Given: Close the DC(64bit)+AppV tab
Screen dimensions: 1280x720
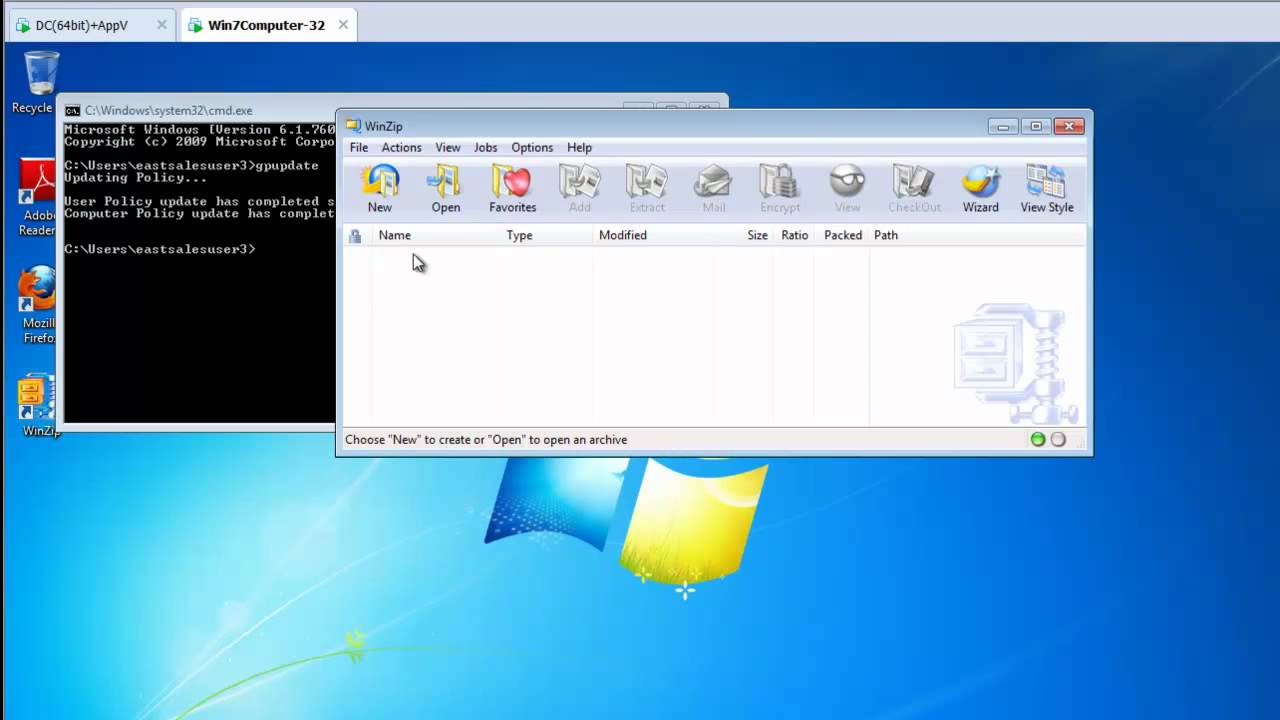Looking at the screenshot, I should [162, 25].
